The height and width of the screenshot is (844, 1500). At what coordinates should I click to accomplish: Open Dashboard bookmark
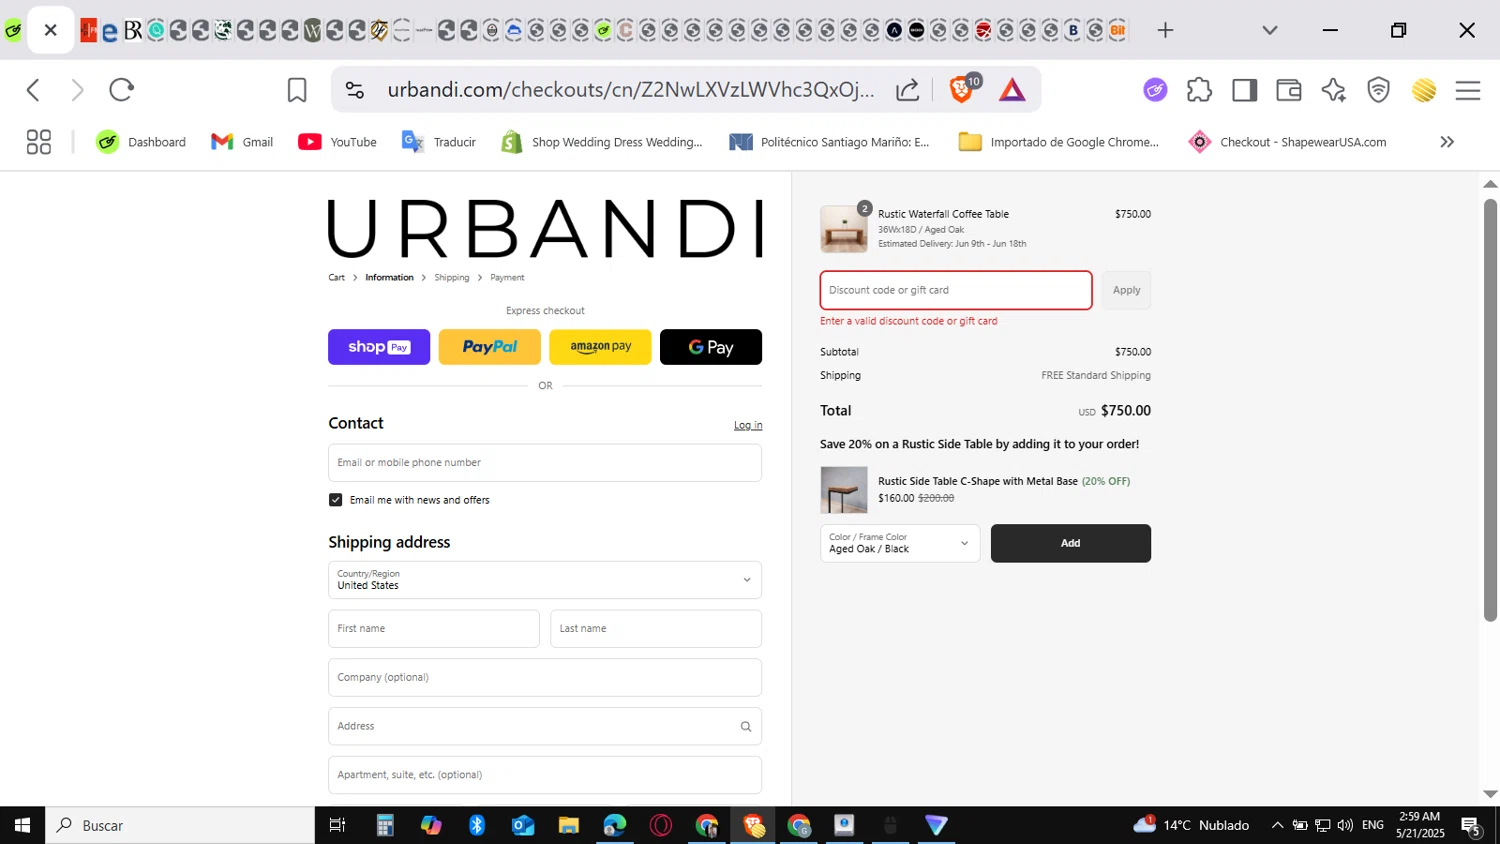141,142
